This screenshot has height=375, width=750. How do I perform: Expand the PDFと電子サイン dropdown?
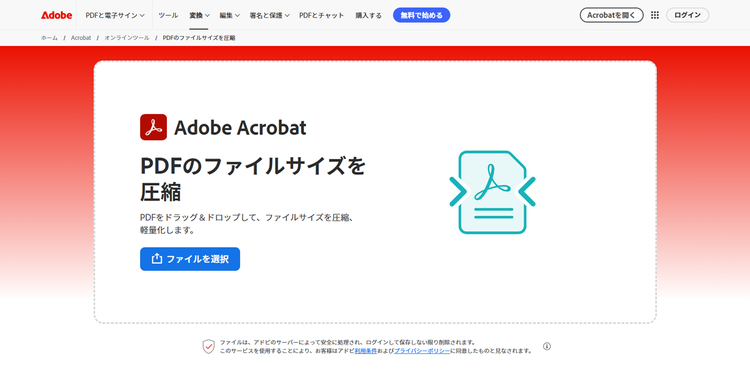pos(115,15)
